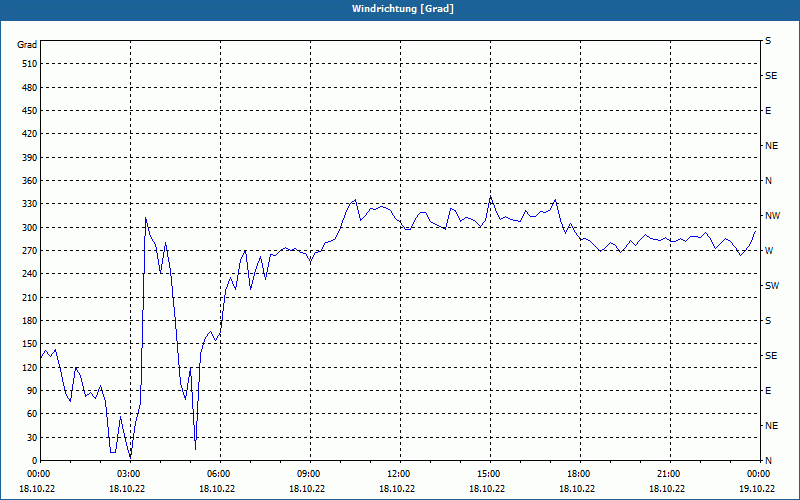Click the 09:00 time label
This screenshot has height=500, width=800.
pyautogui.click(x=308, y=474)
